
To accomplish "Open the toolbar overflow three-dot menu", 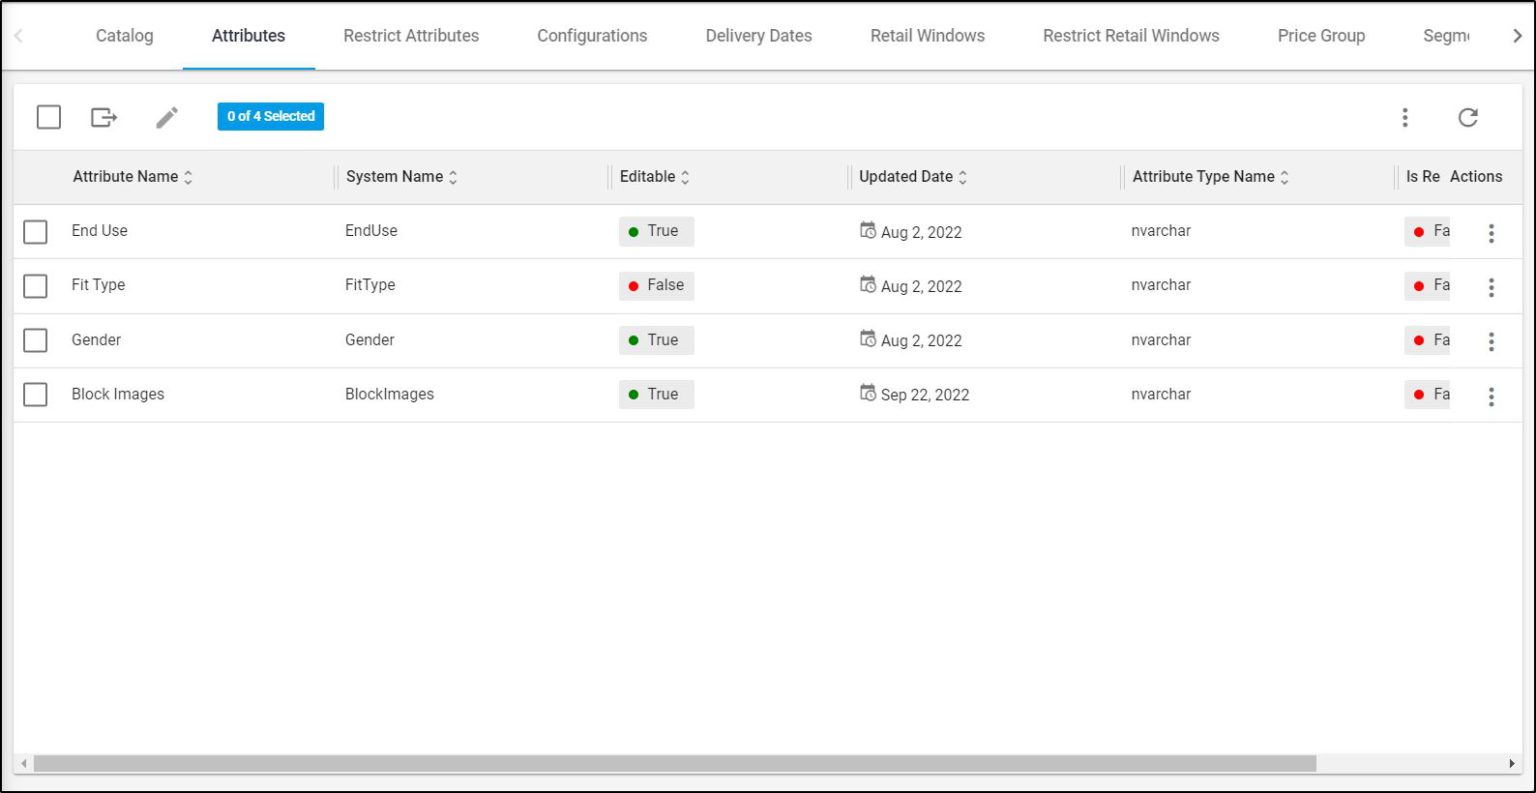I will tap(1405, 117).
